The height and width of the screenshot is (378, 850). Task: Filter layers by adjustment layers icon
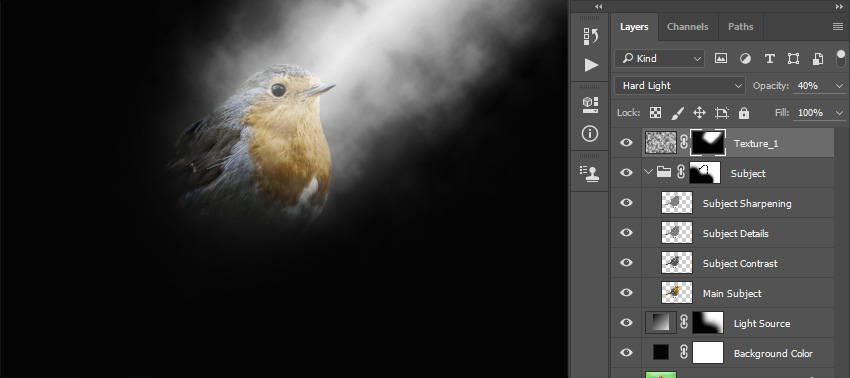[x=745, y=59]
